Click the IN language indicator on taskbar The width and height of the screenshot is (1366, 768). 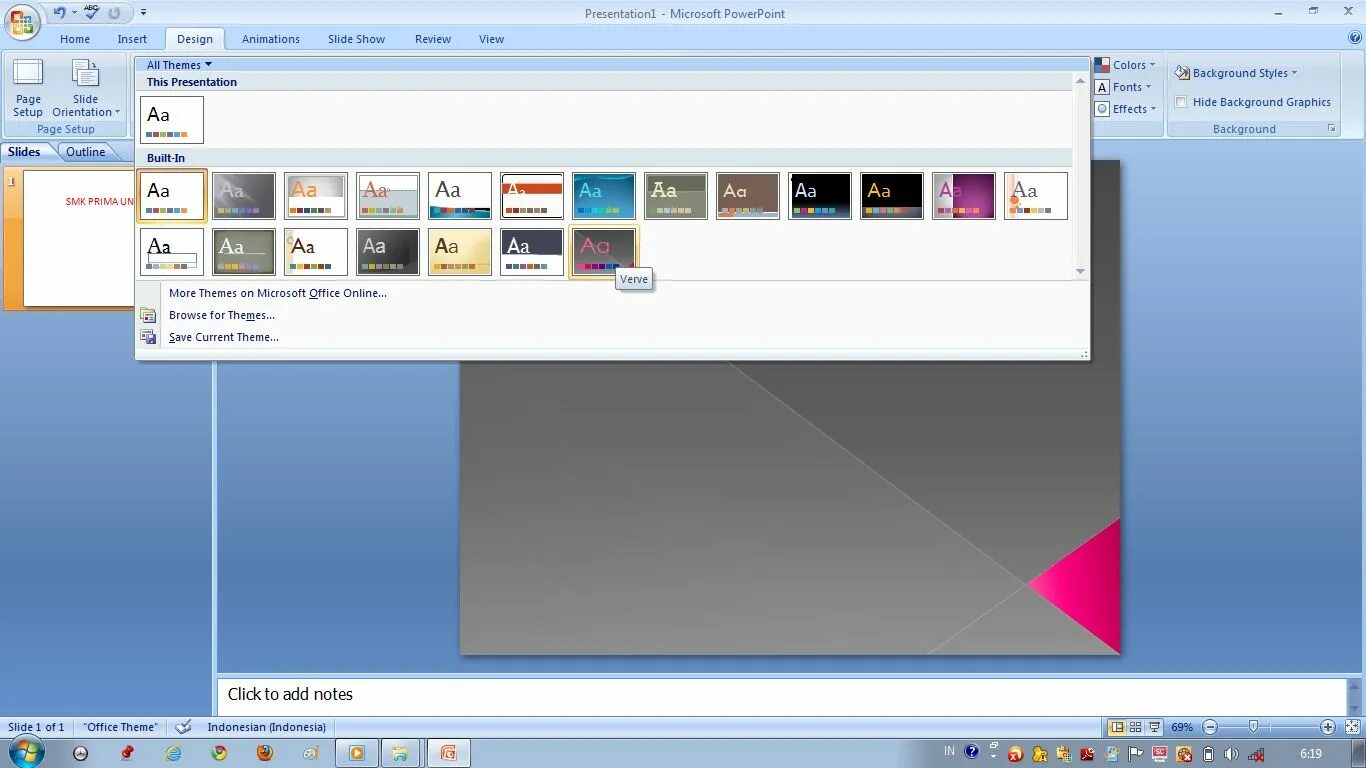click(x=949, y=751)
